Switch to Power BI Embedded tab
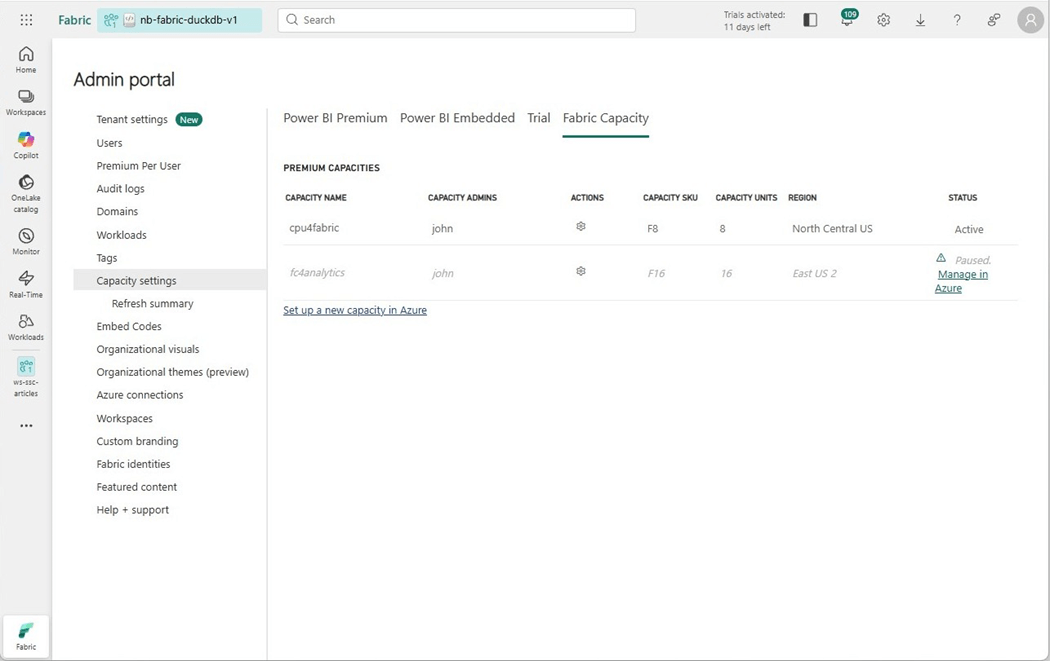 (457, 118)
